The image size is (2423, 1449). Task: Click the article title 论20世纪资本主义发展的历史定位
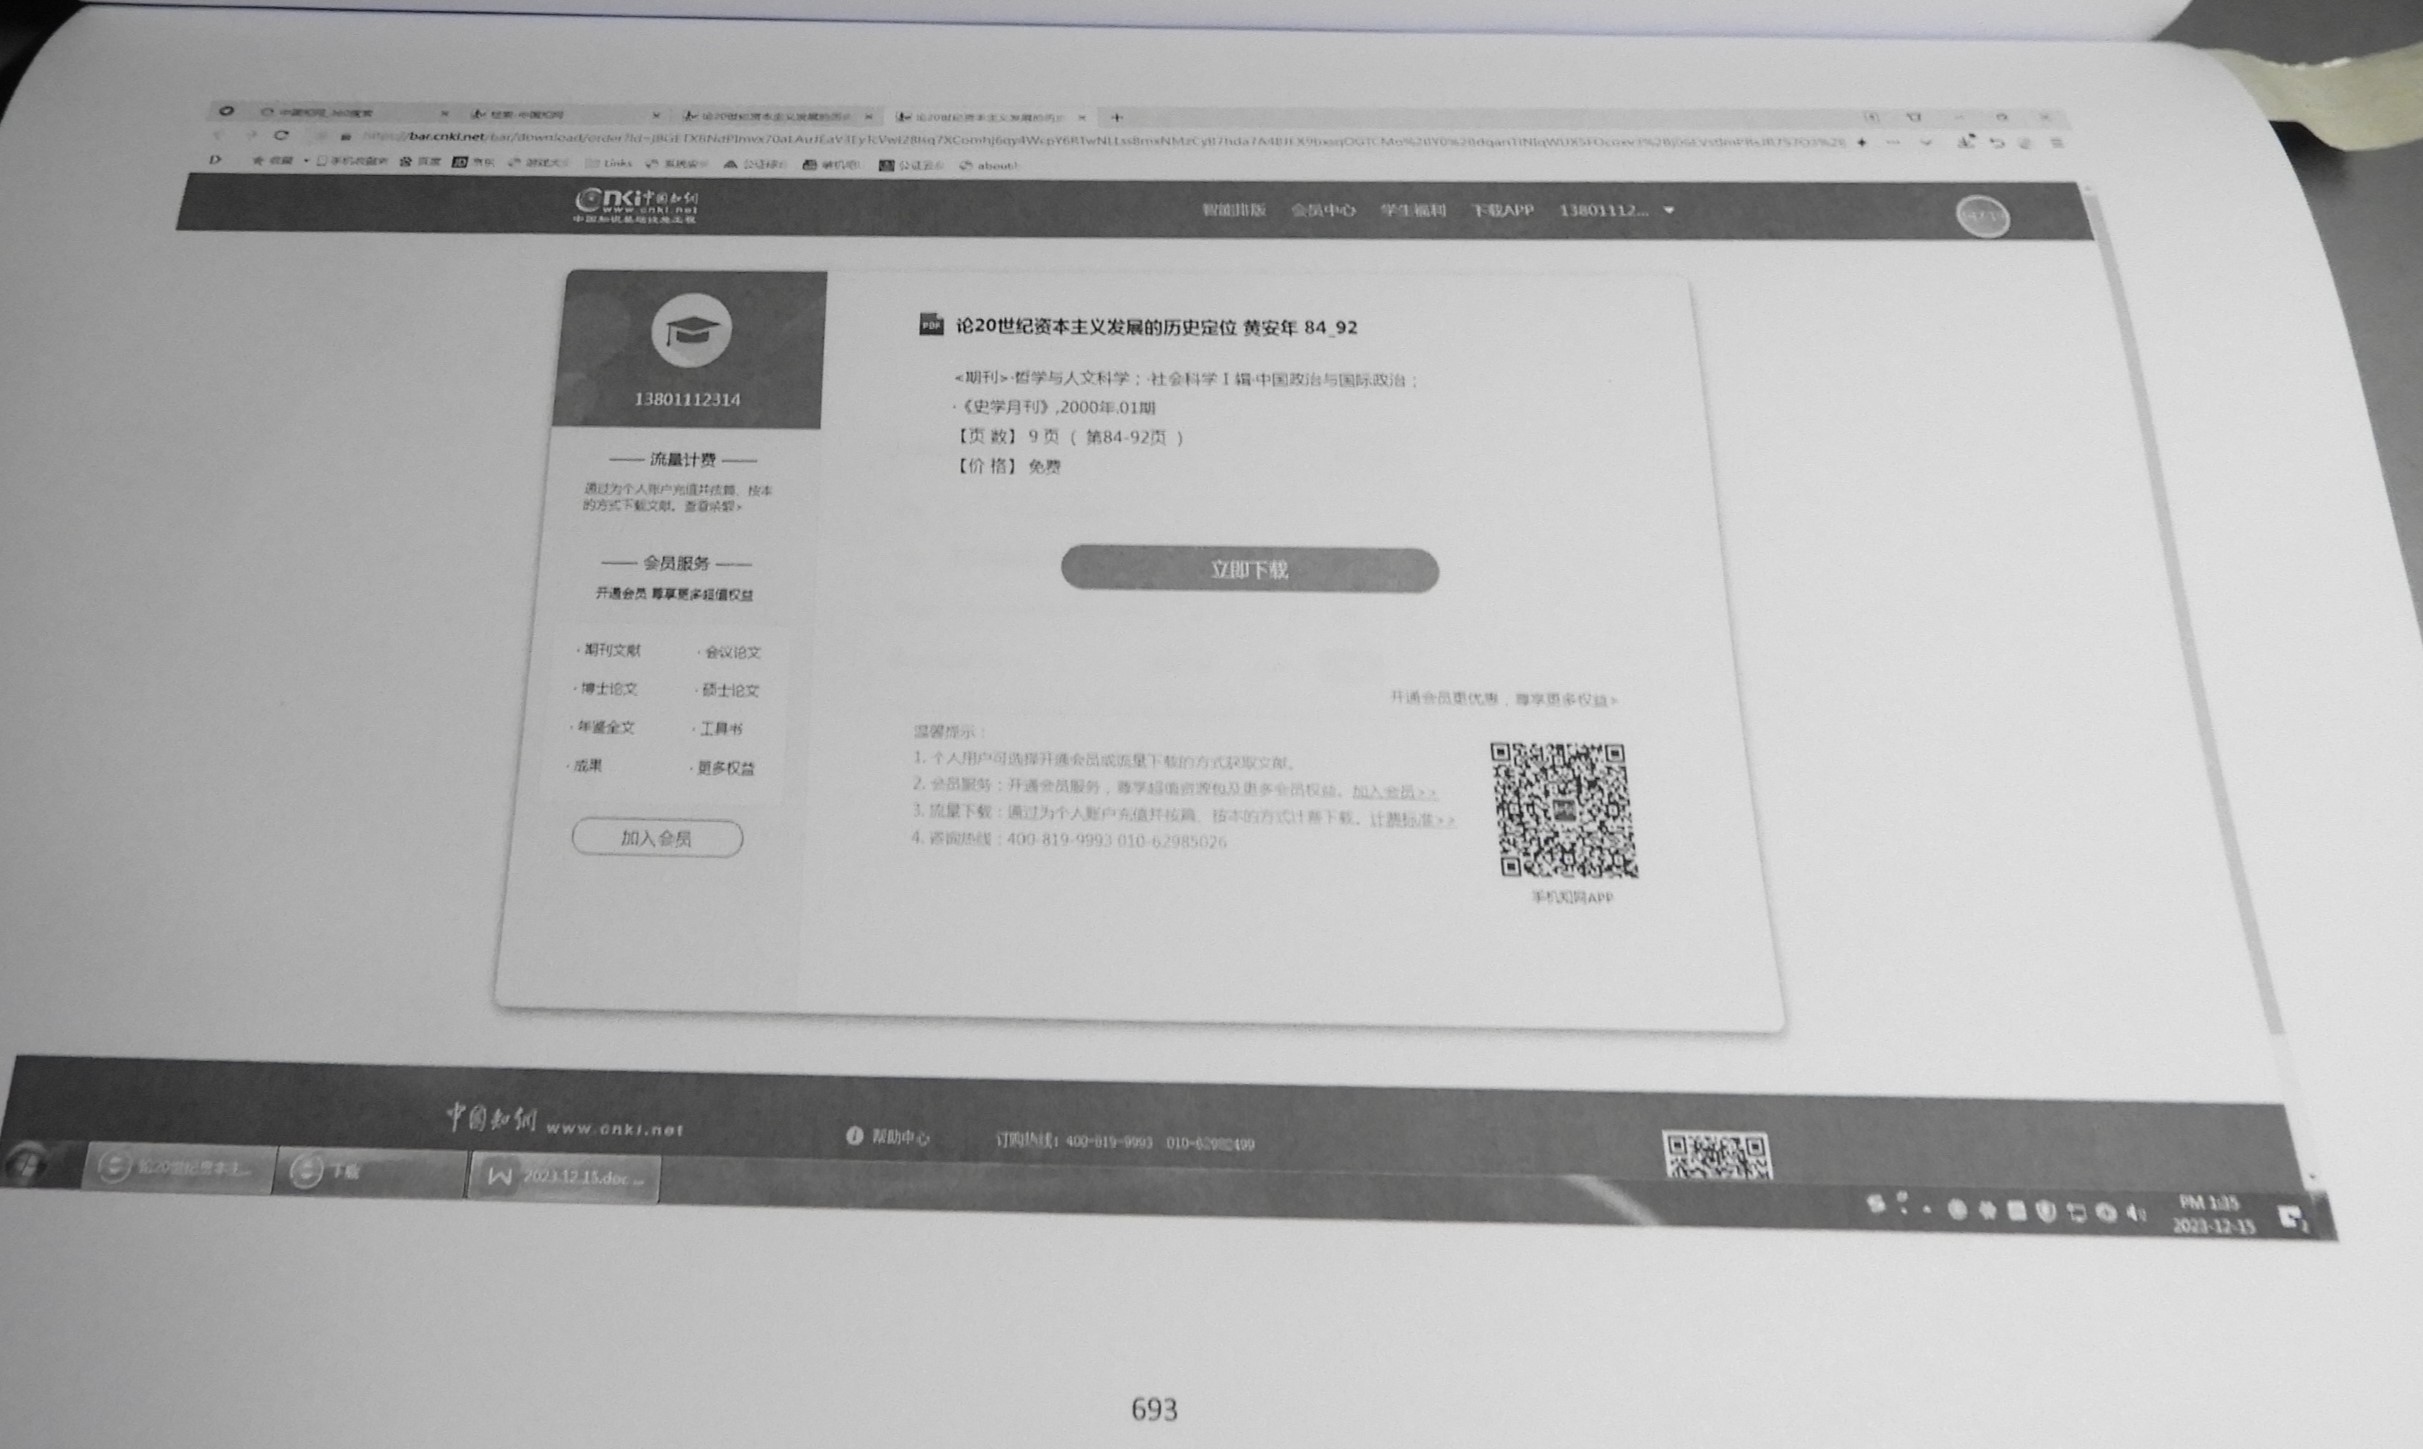coord(1096,326)
